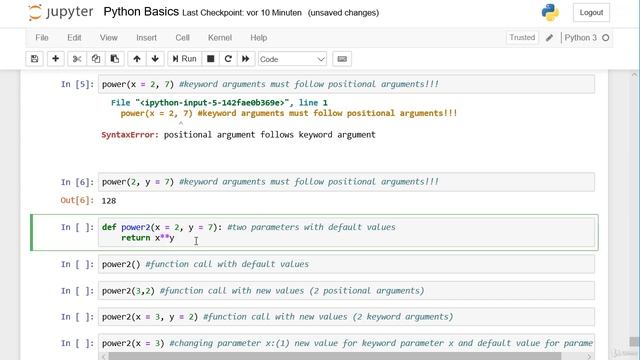Interrupt the kernel stop icon

211,59
